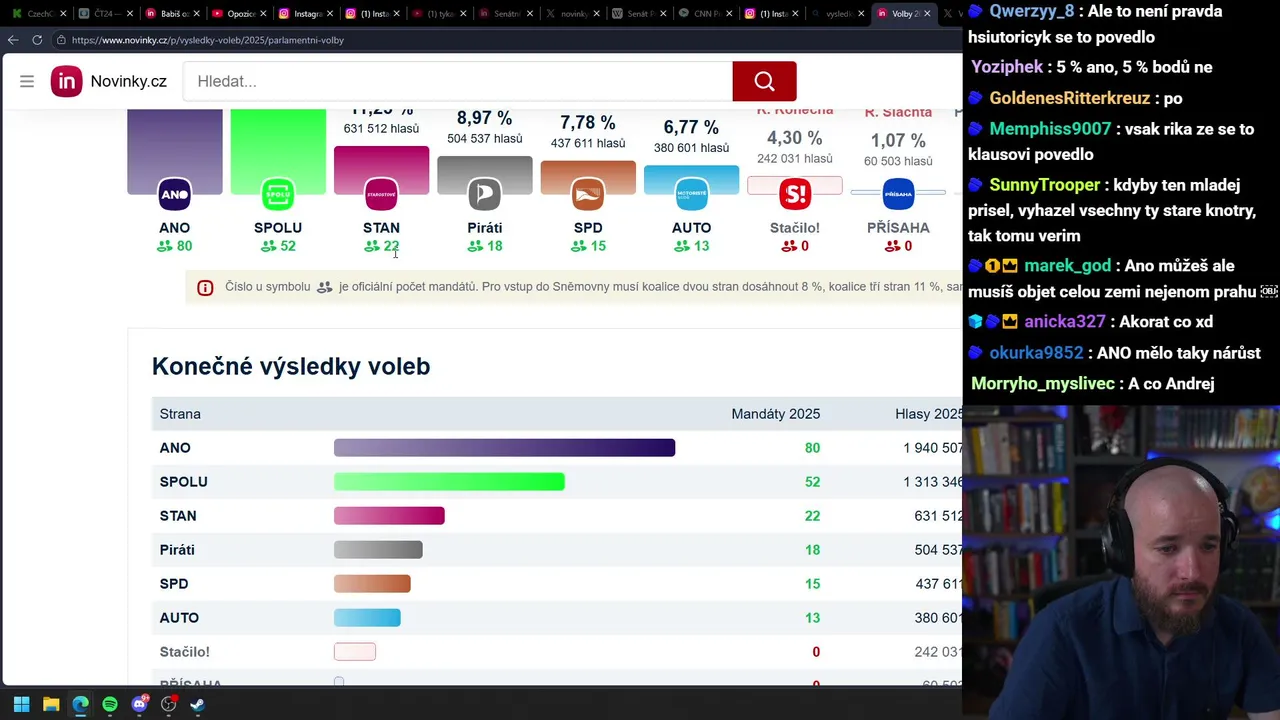Open File Explorer from taskbar
1280x720 pixels.
pyautogui.click(x=51, y=704)
